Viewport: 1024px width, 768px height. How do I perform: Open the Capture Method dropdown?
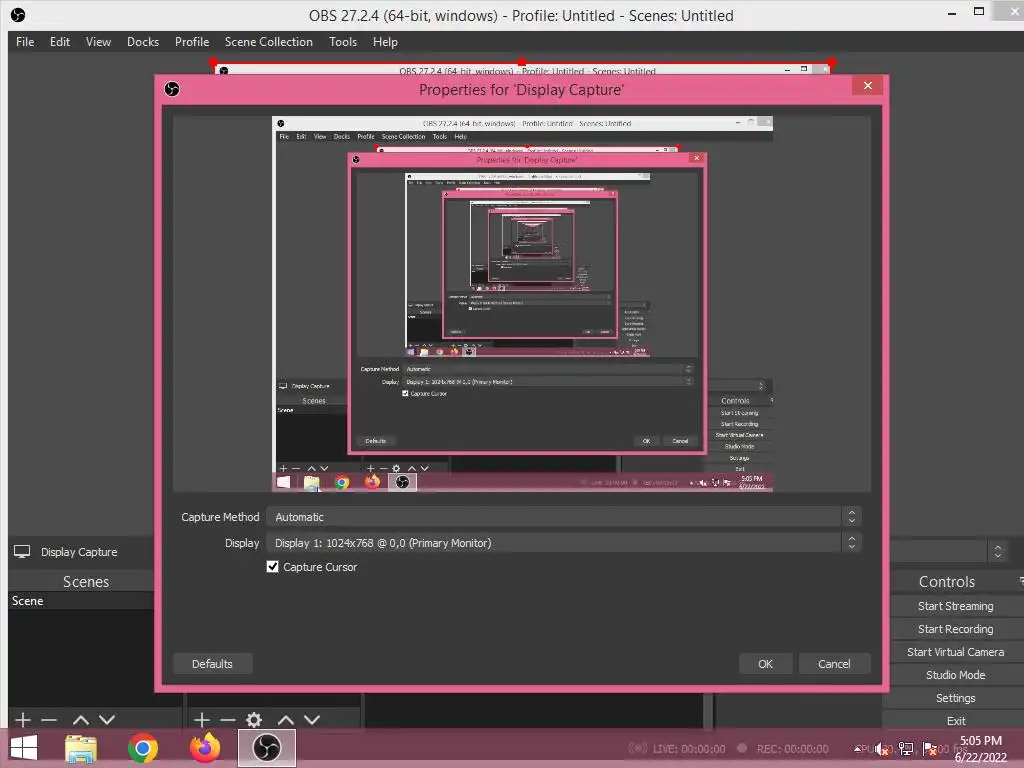566,517
